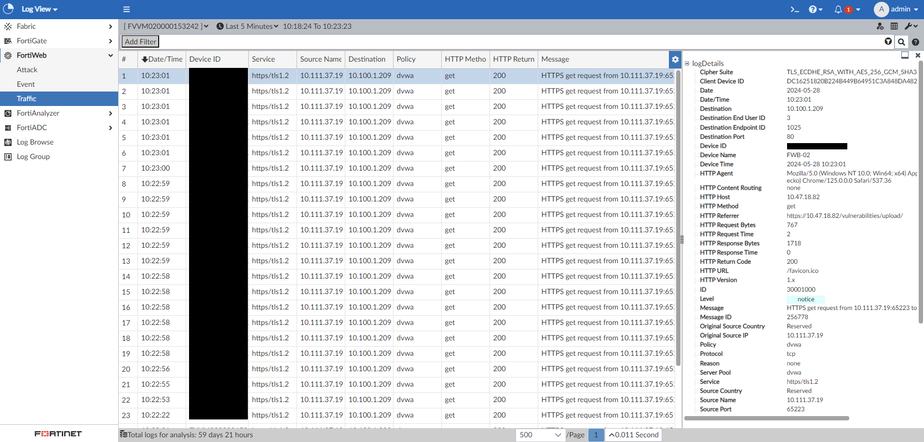The width and height of the screenshot is (924, 442).
Task: Sort by the HTTP Return column header
Action: tap(513, 60)
